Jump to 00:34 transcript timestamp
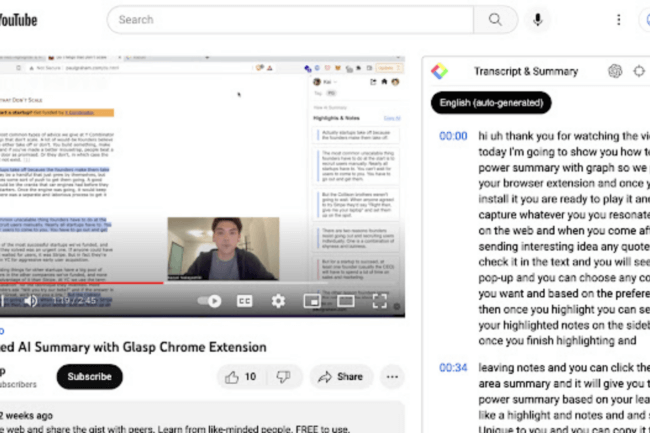Screen dimensions: 650x433 pos(453,368)
